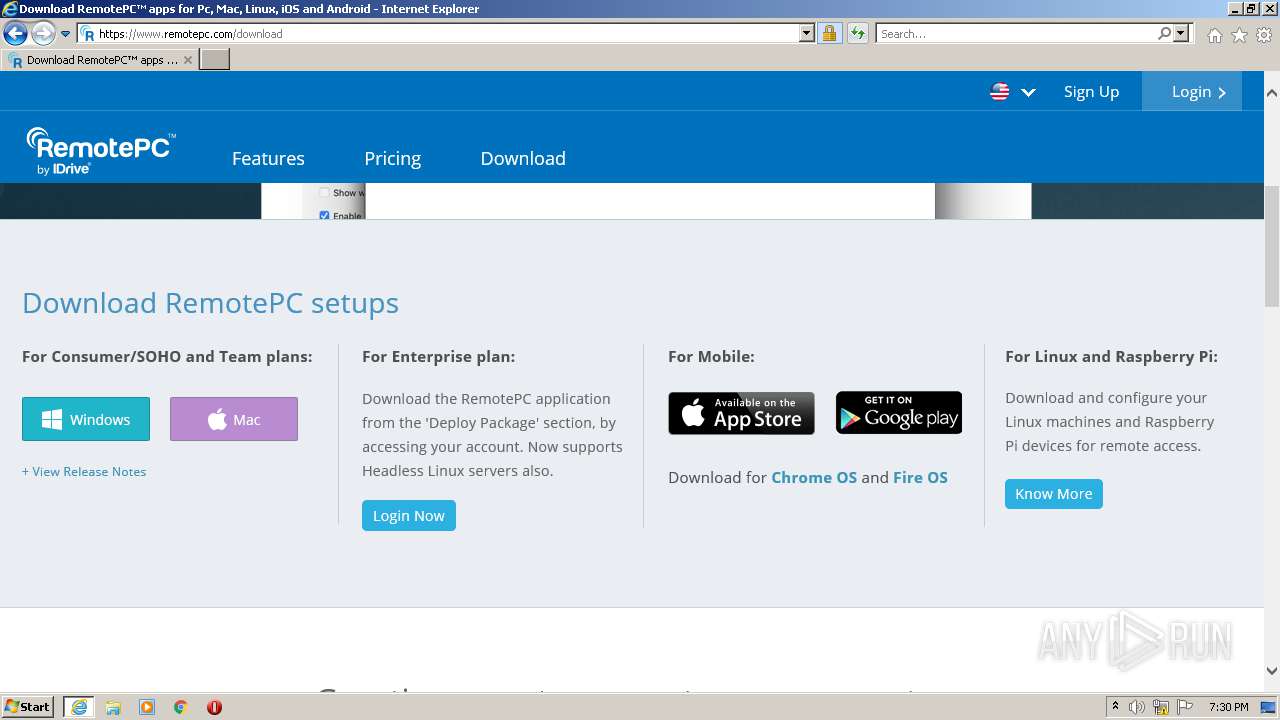Show hidden tray icons arrow

[1115, 707]
